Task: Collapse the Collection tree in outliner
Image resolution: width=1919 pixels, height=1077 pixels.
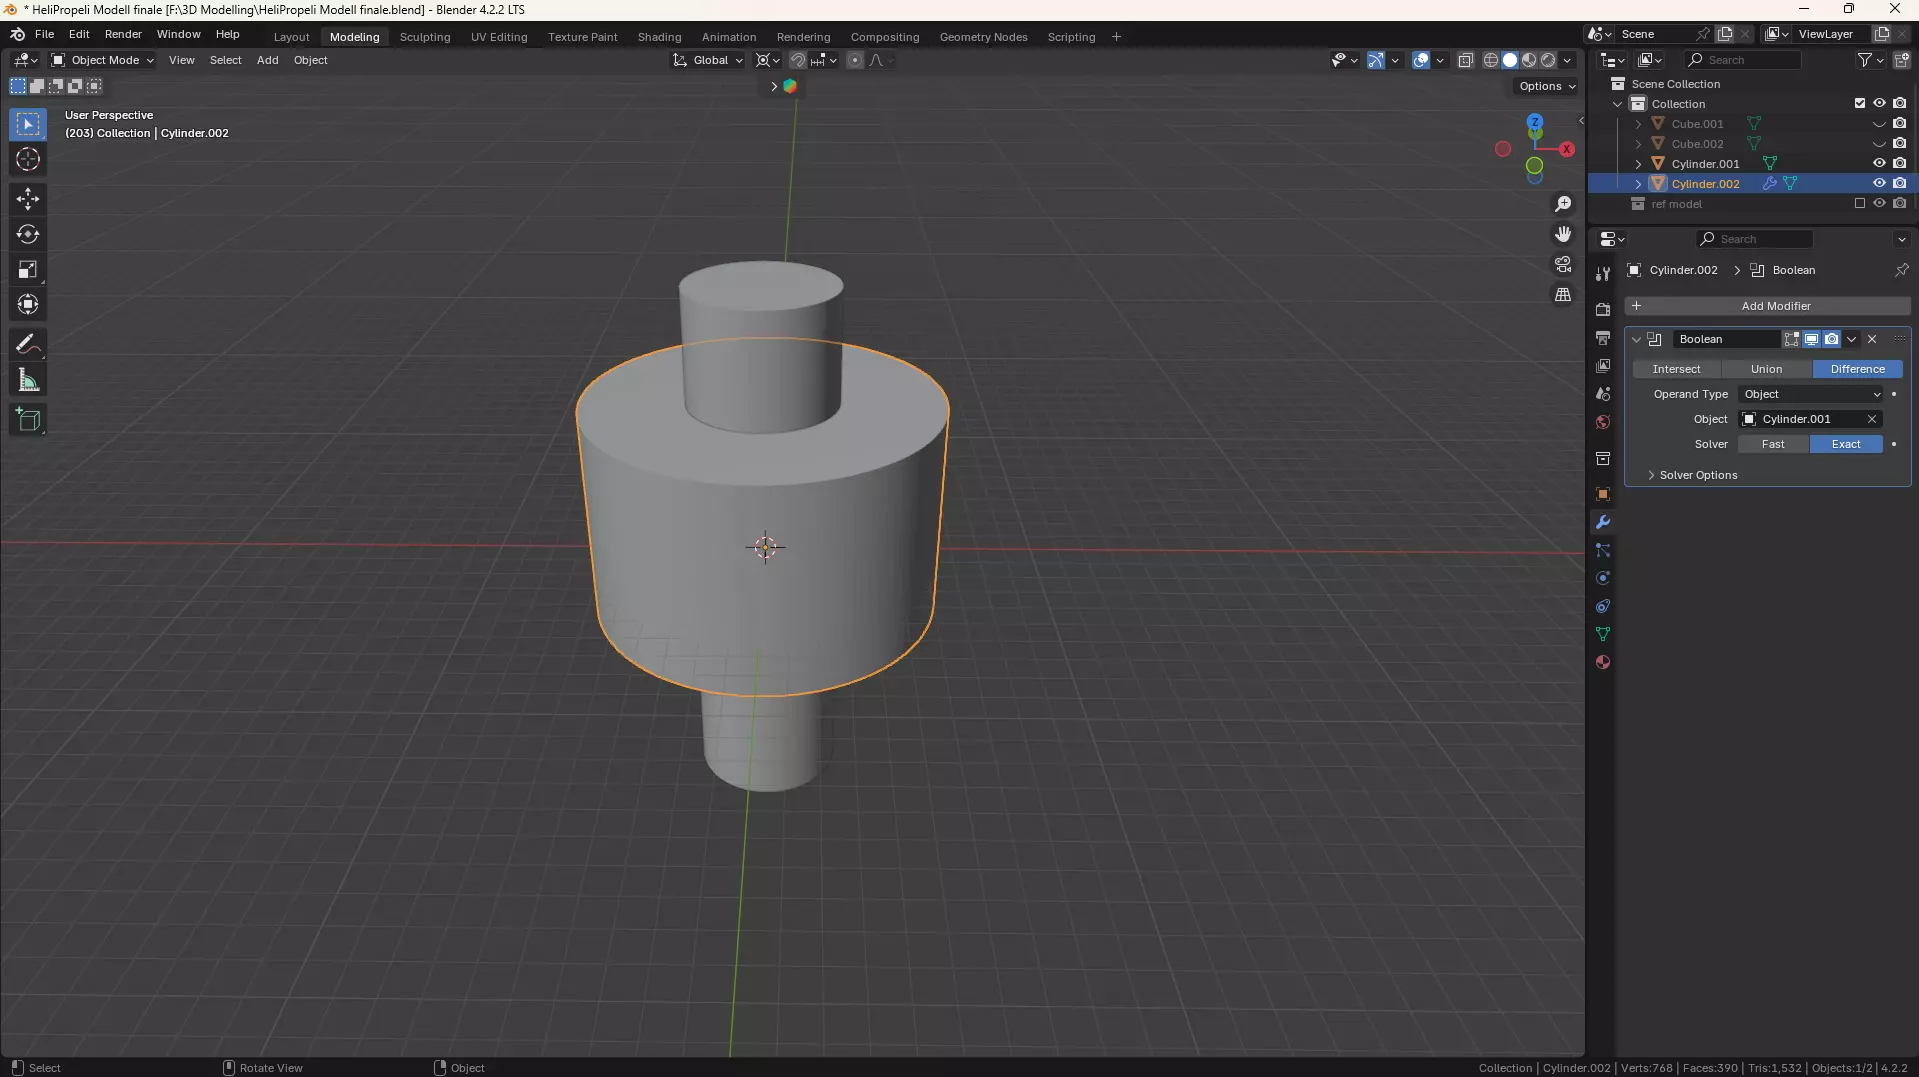Action: 1618,104
